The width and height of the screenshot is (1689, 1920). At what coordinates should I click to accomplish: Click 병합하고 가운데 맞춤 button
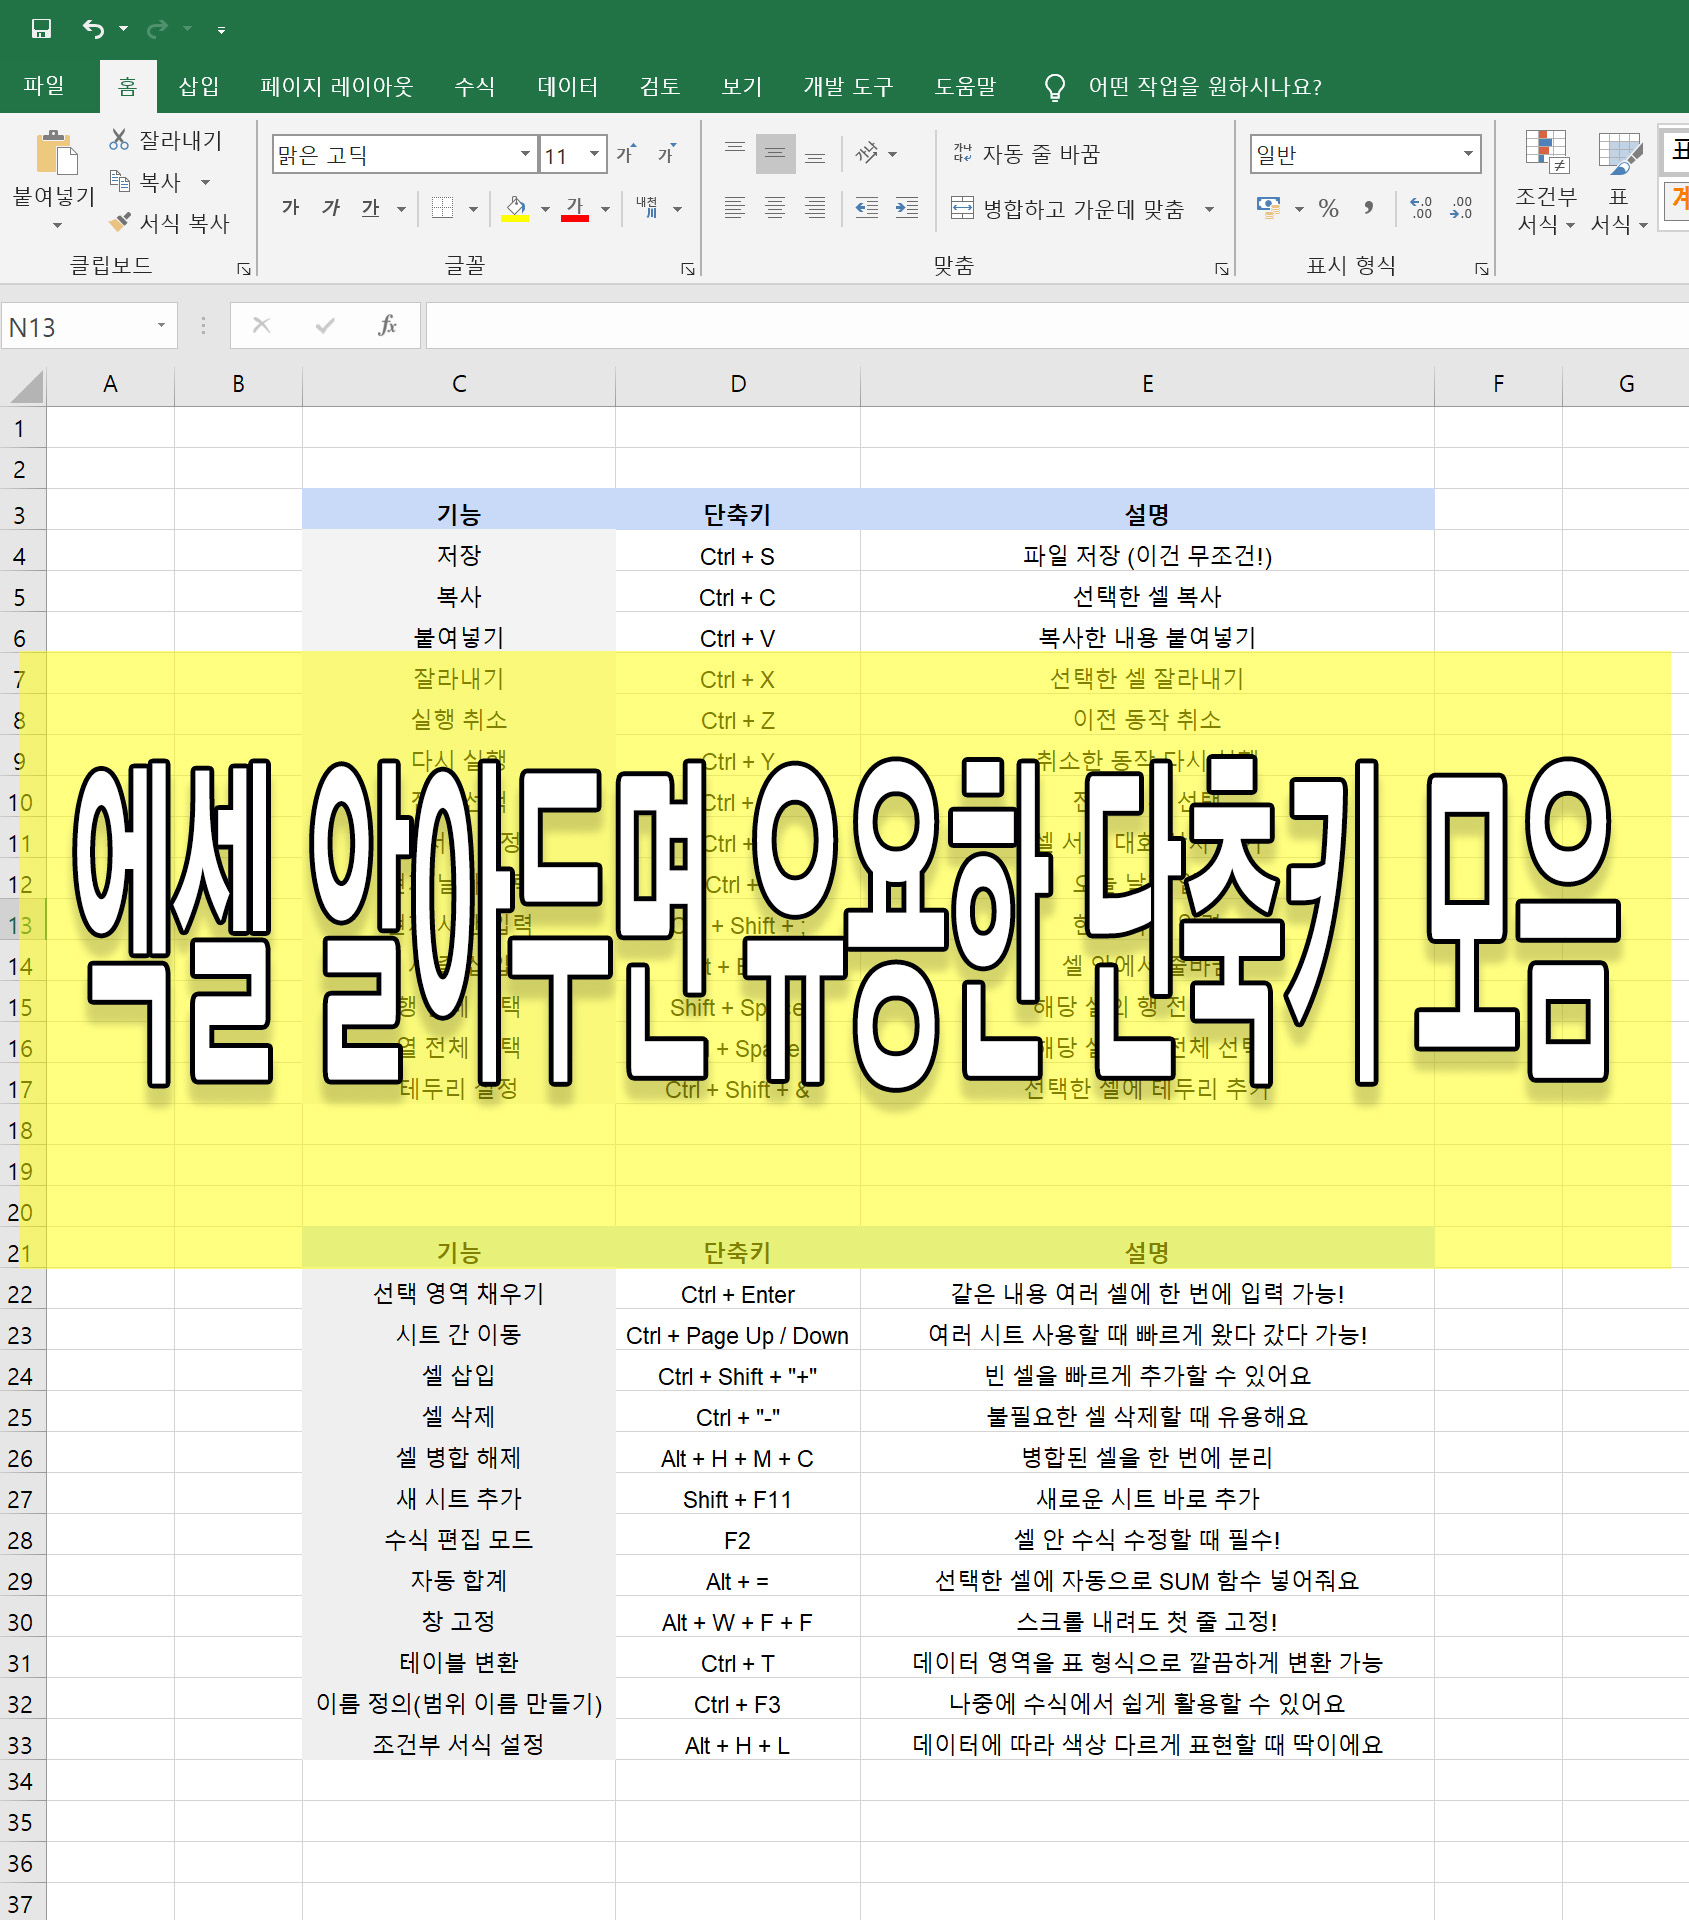1068,208
